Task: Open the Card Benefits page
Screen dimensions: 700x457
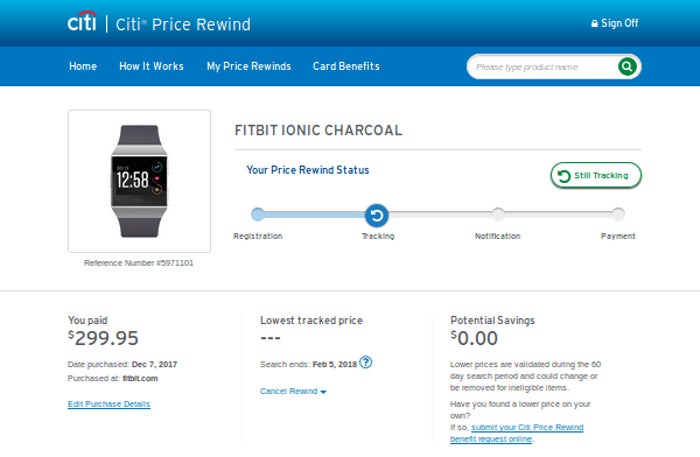Action: coord(346,66)
